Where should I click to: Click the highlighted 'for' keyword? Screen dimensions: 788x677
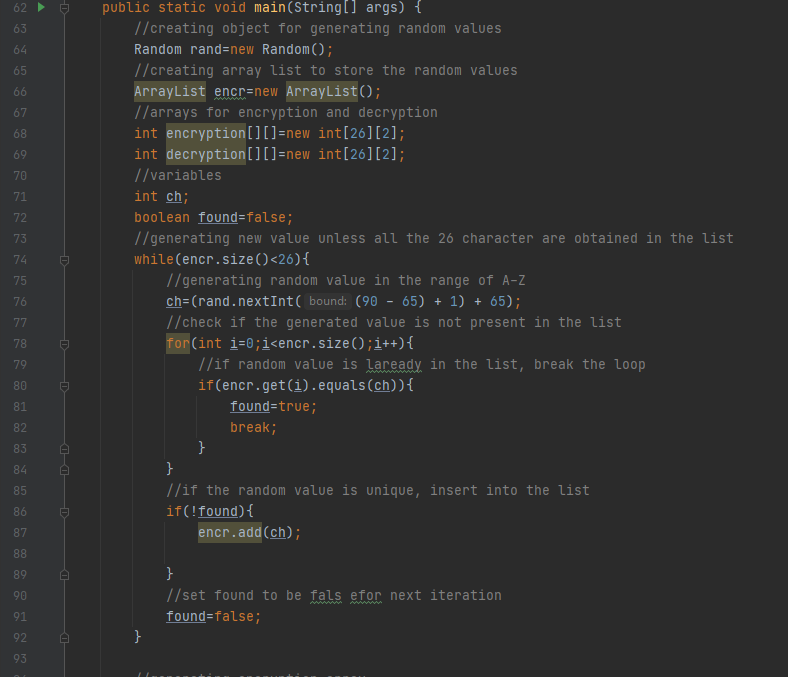178,343
